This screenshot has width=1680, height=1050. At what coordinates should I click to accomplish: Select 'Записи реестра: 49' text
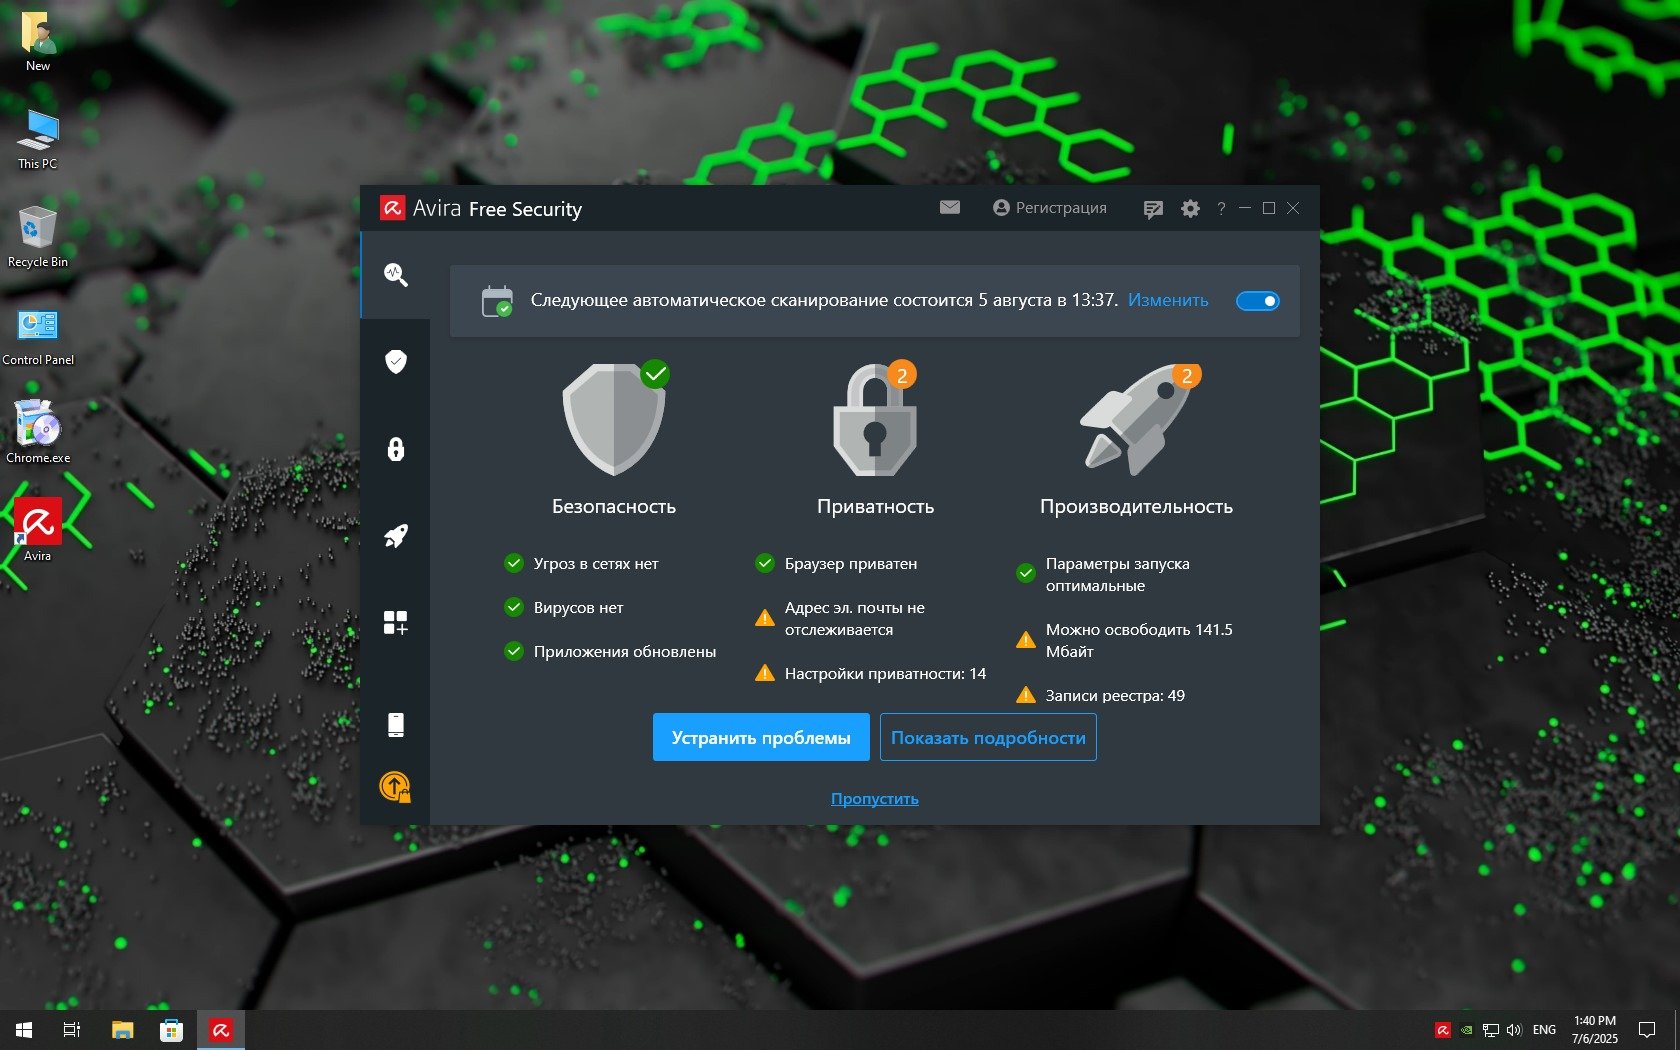point(1115,695)
